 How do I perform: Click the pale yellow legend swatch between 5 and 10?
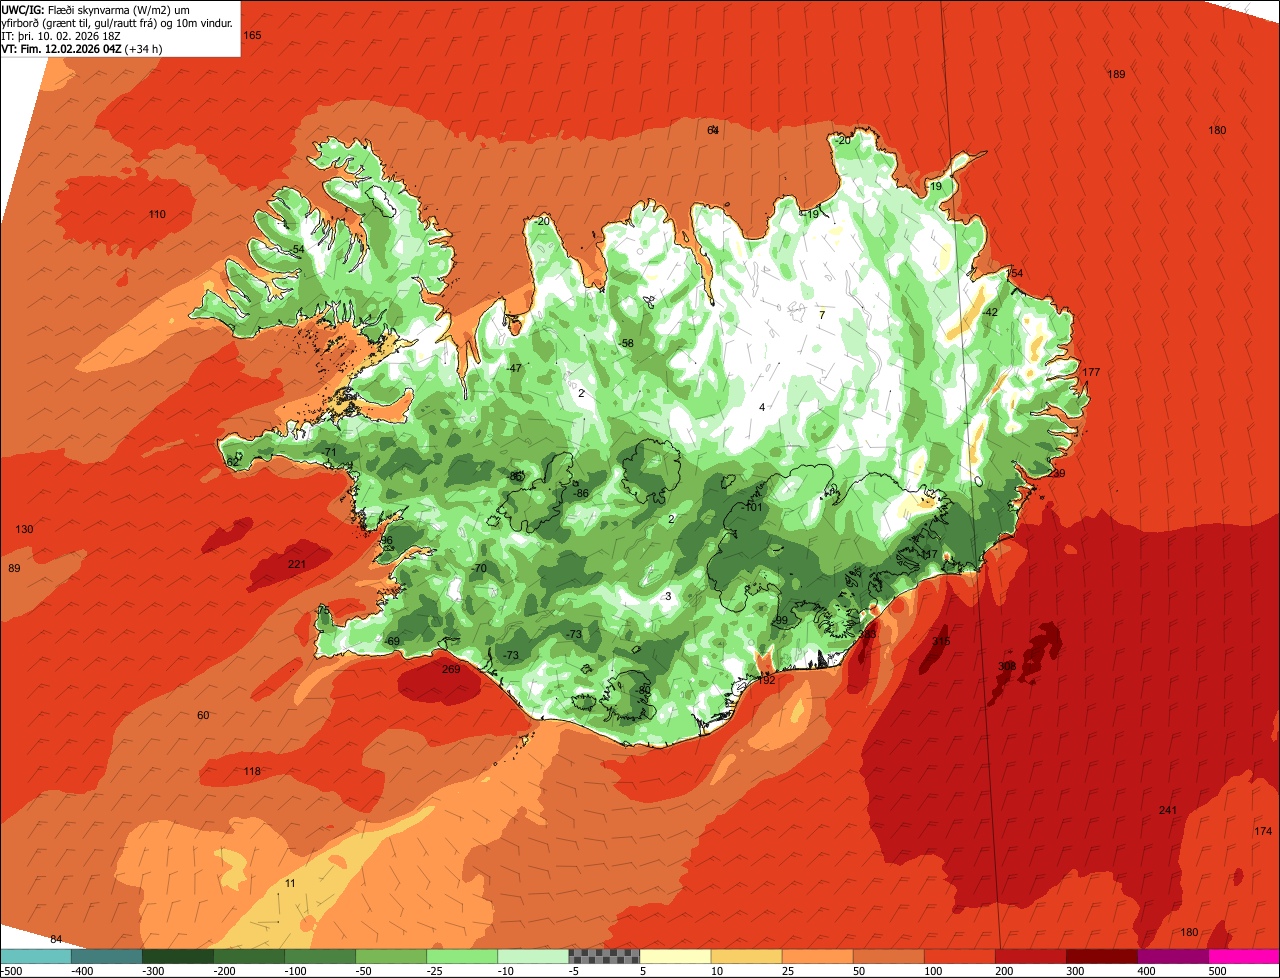[675, 956]
